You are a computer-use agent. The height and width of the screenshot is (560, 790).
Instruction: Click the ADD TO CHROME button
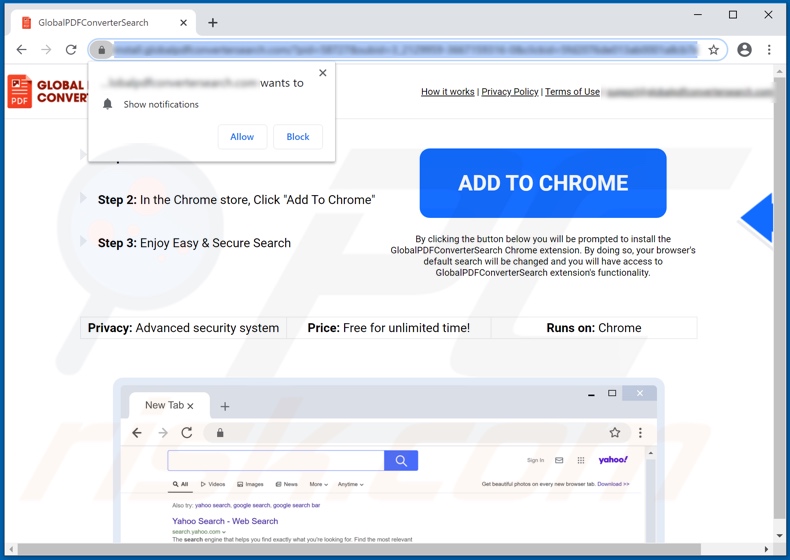point(543,183)
